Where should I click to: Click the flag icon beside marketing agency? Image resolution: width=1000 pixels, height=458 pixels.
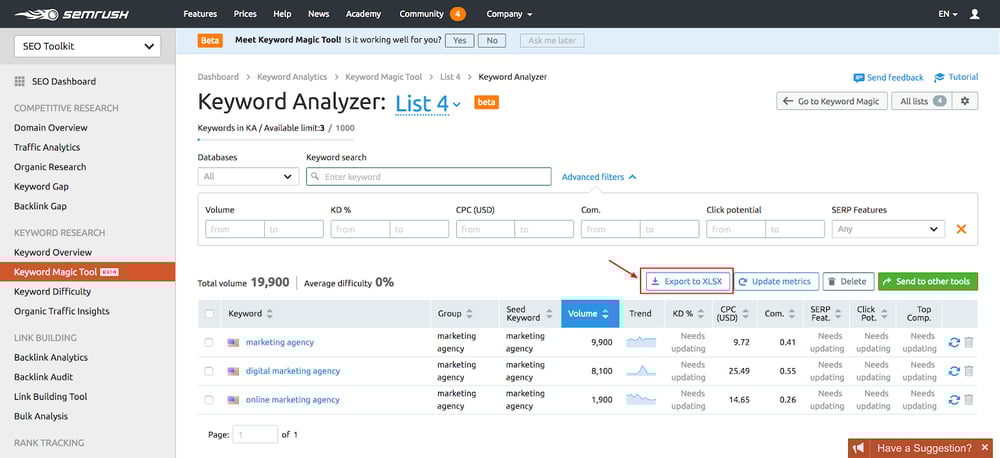tap(233, 343)
